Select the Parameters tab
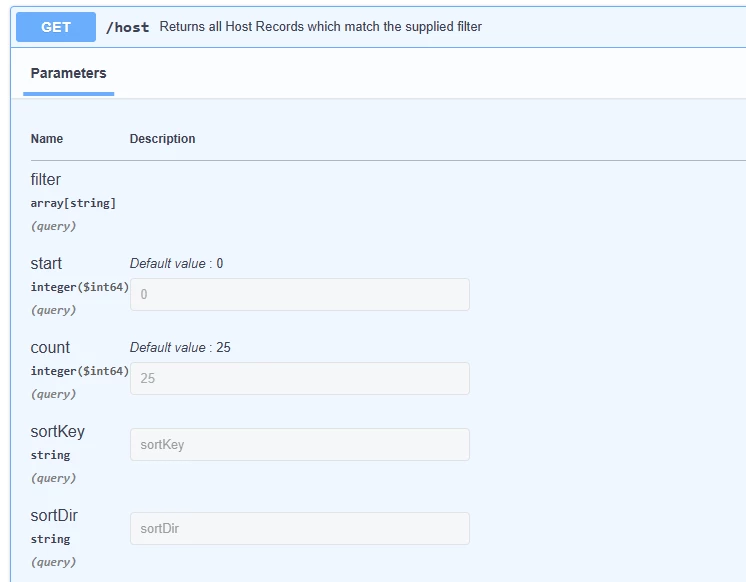 [x=69, y=73]
